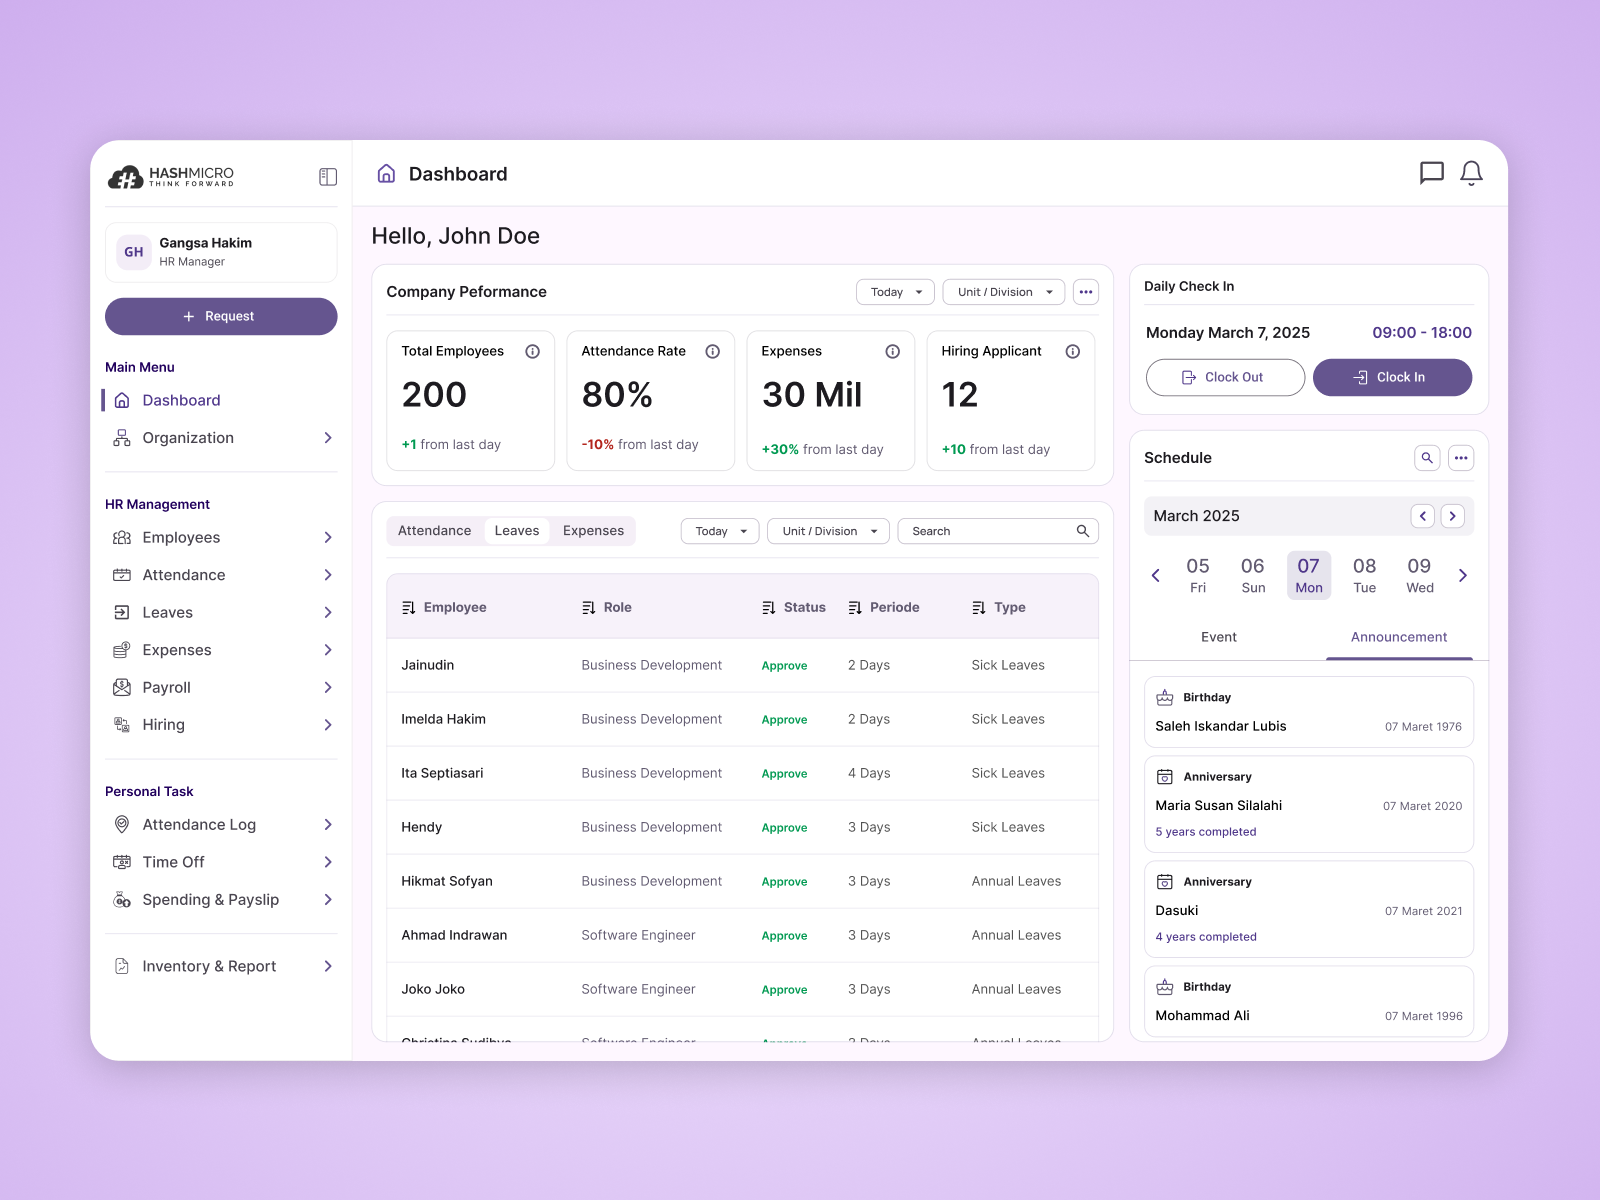Click the Request button in the sidebar
1600x1200 pixels.
pos(221,316)
